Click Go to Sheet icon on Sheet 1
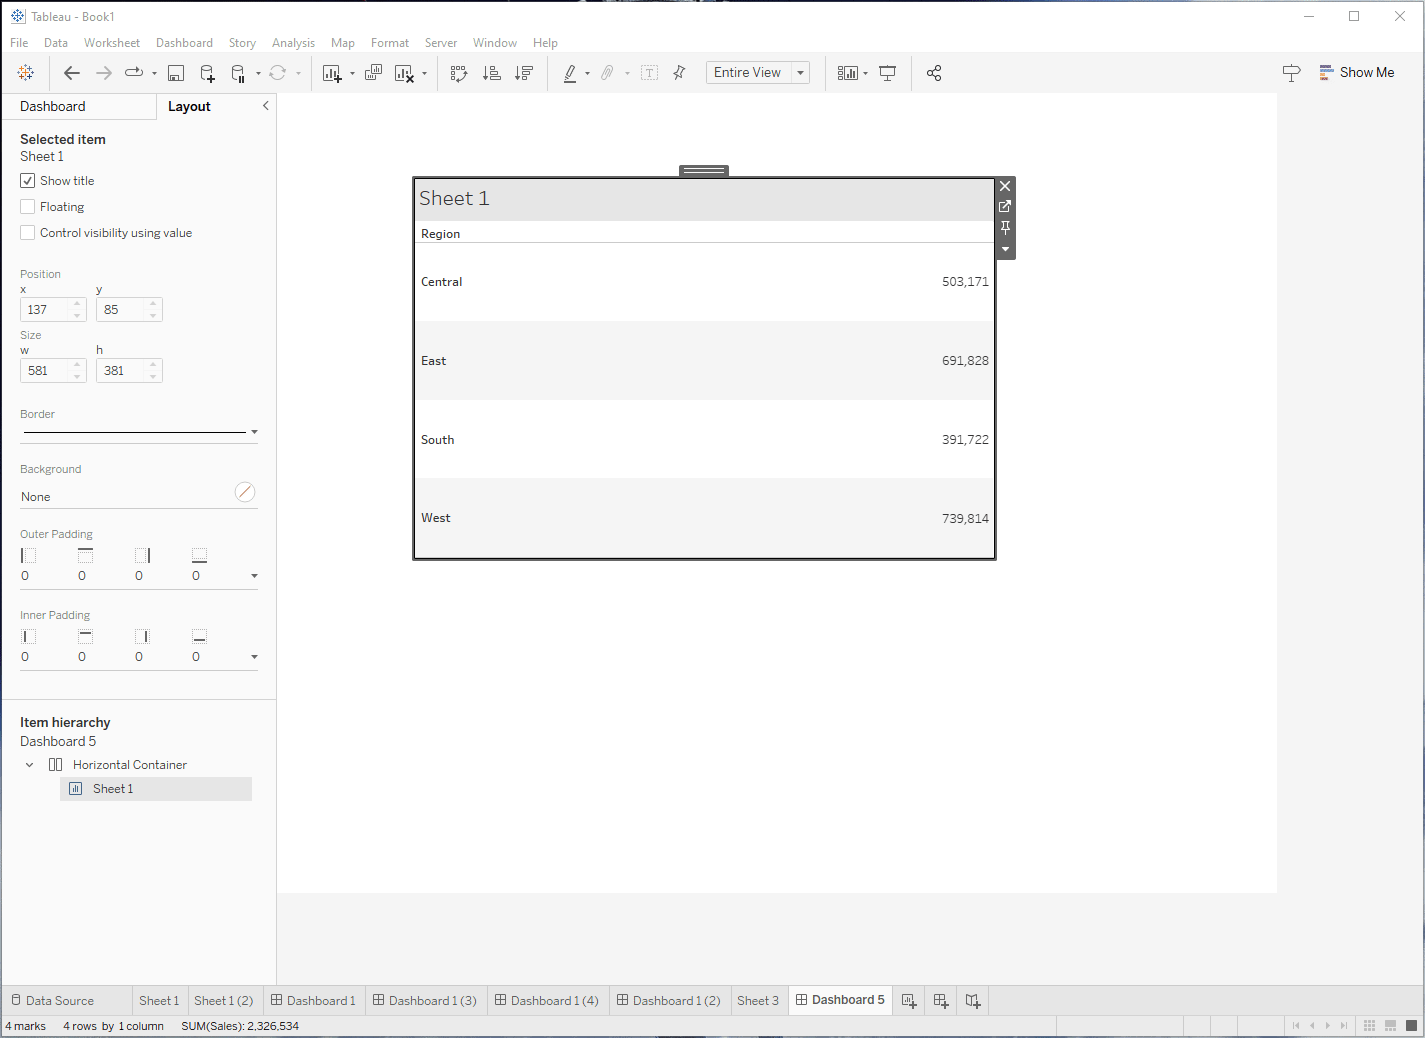Viewport: 1425px width, 1038px height. (1005, 207)
